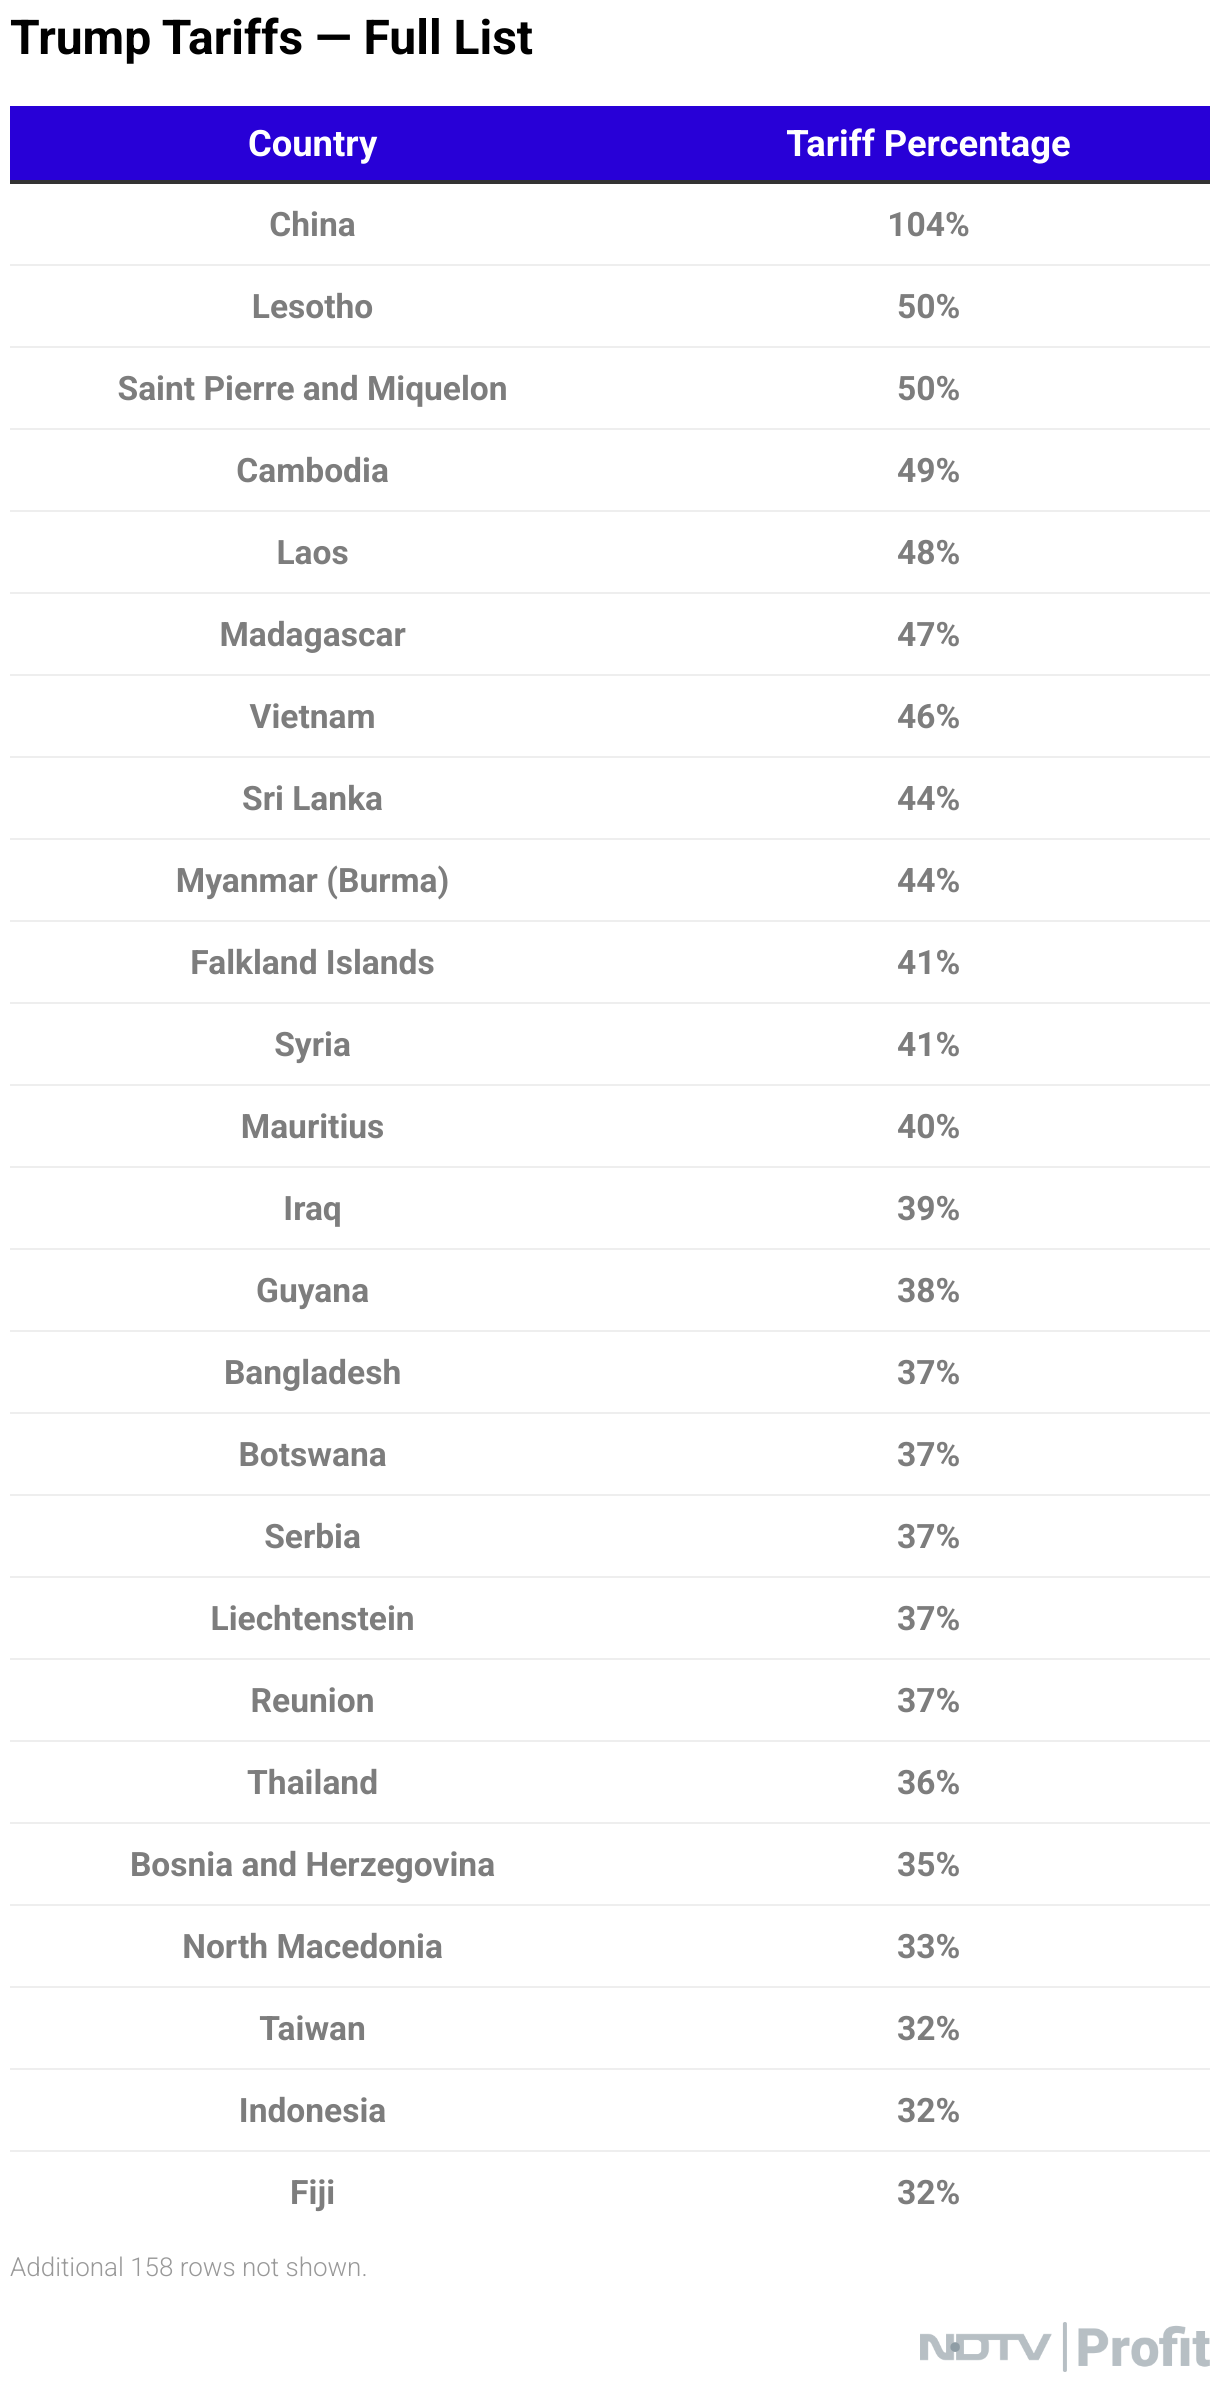
Task: Click Bosnia and Herzegovina entry
Action: (x=312, y=1865)
